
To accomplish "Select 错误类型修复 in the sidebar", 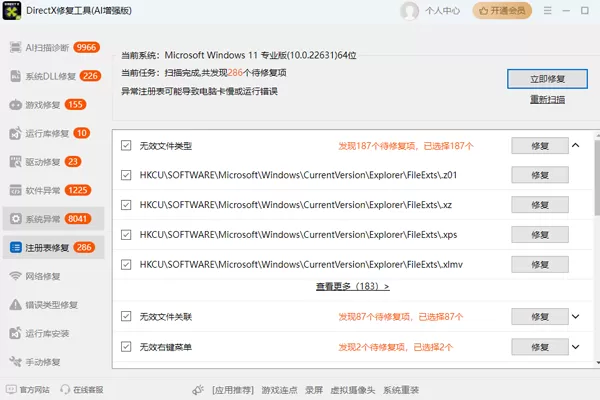I will tap(54, 305).
